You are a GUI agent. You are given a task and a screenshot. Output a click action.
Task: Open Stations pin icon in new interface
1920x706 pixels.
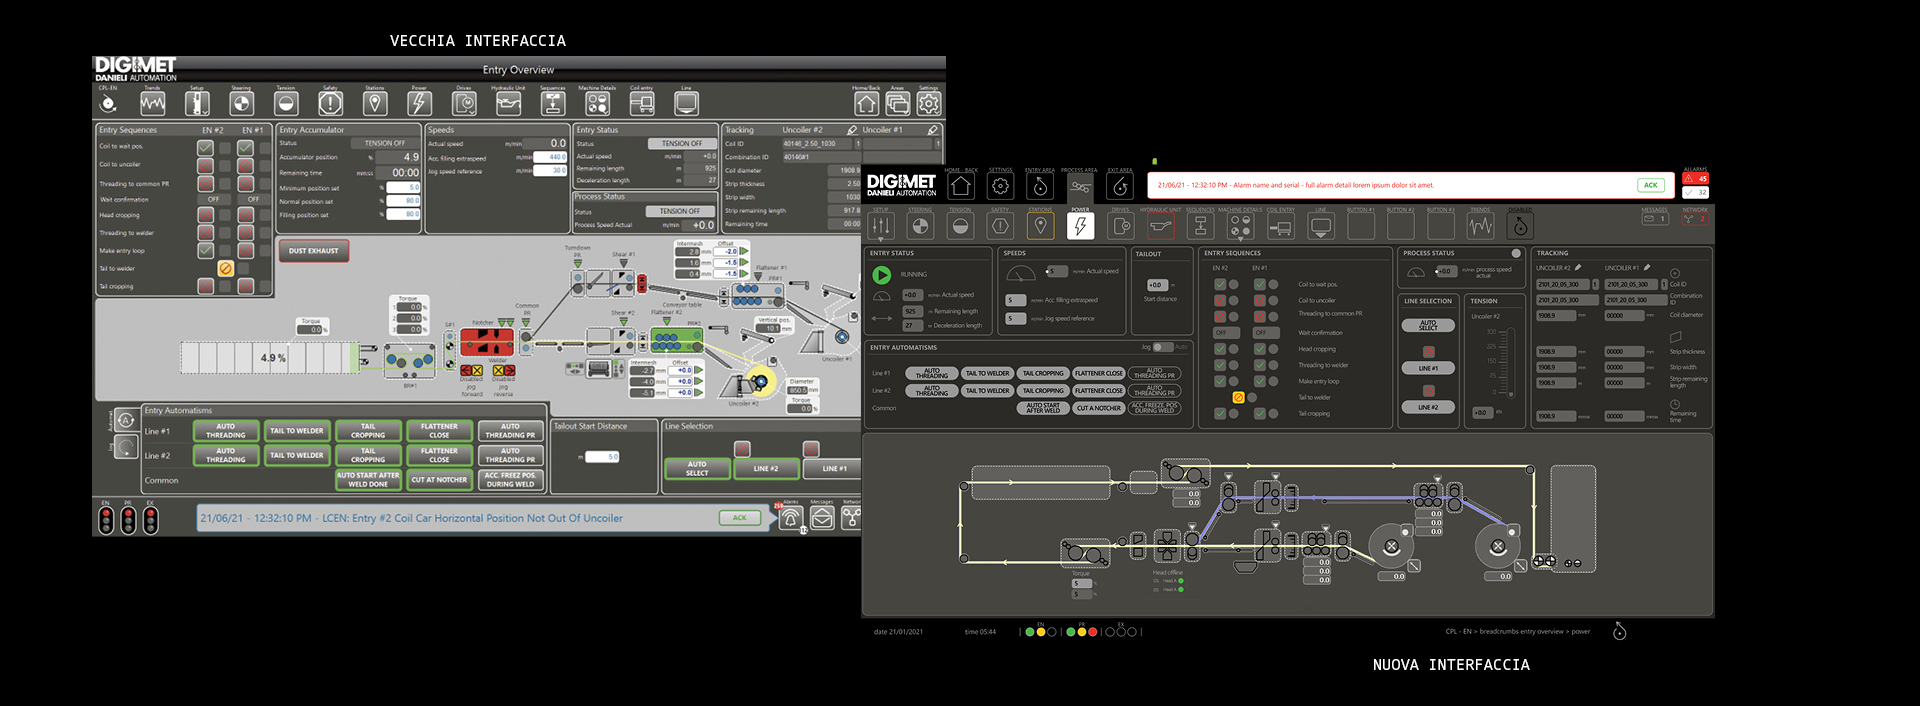click(1040, 227)
